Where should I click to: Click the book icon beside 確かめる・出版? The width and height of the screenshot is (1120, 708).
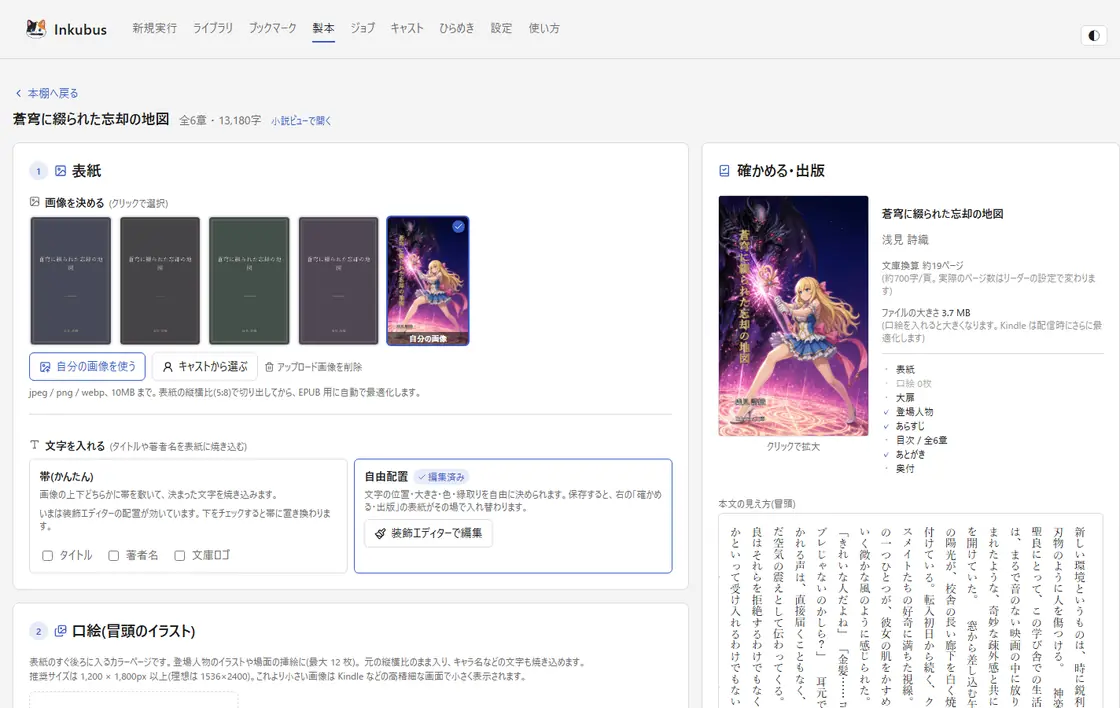(x=724, y=171)
